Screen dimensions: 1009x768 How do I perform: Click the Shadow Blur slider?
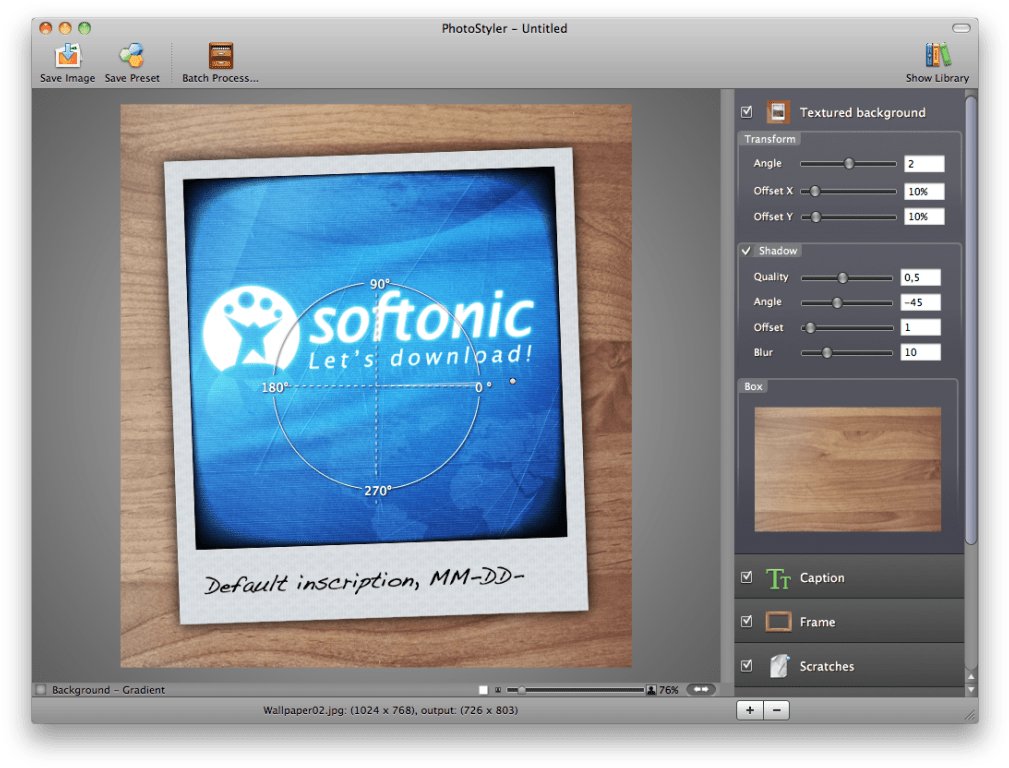847,353
